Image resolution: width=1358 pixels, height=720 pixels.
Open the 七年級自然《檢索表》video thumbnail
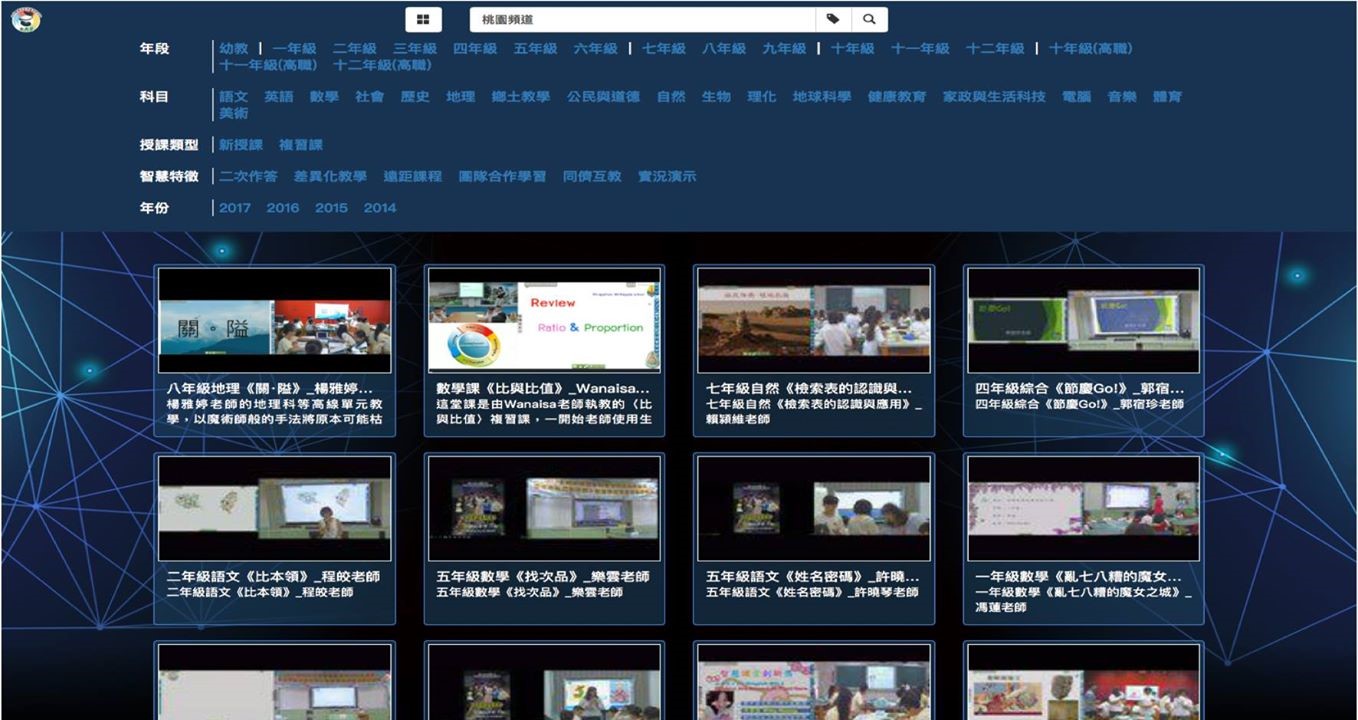tap(814, 320)
